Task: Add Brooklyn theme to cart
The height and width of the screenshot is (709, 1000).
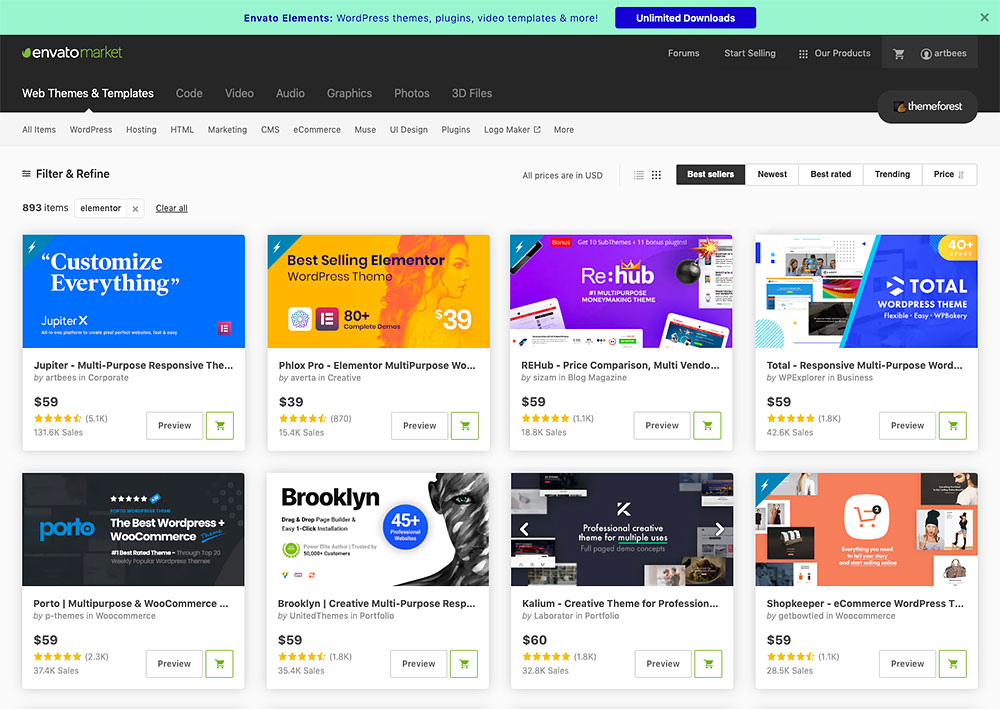Action: (x=464, y=664)
